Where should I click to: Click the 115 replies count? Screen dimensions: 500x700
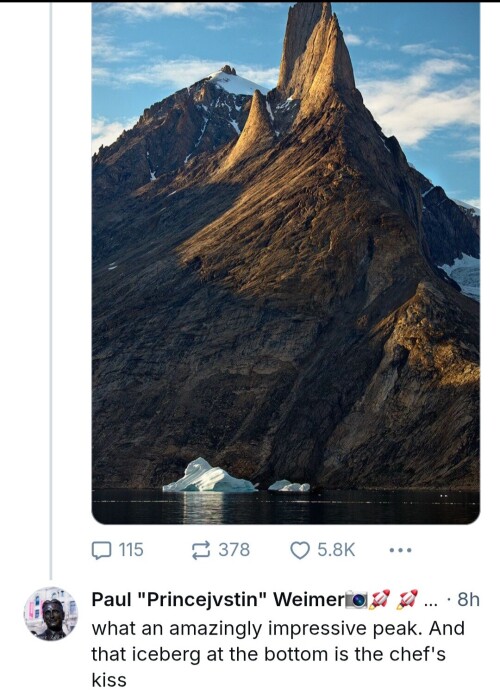(131, 550)
